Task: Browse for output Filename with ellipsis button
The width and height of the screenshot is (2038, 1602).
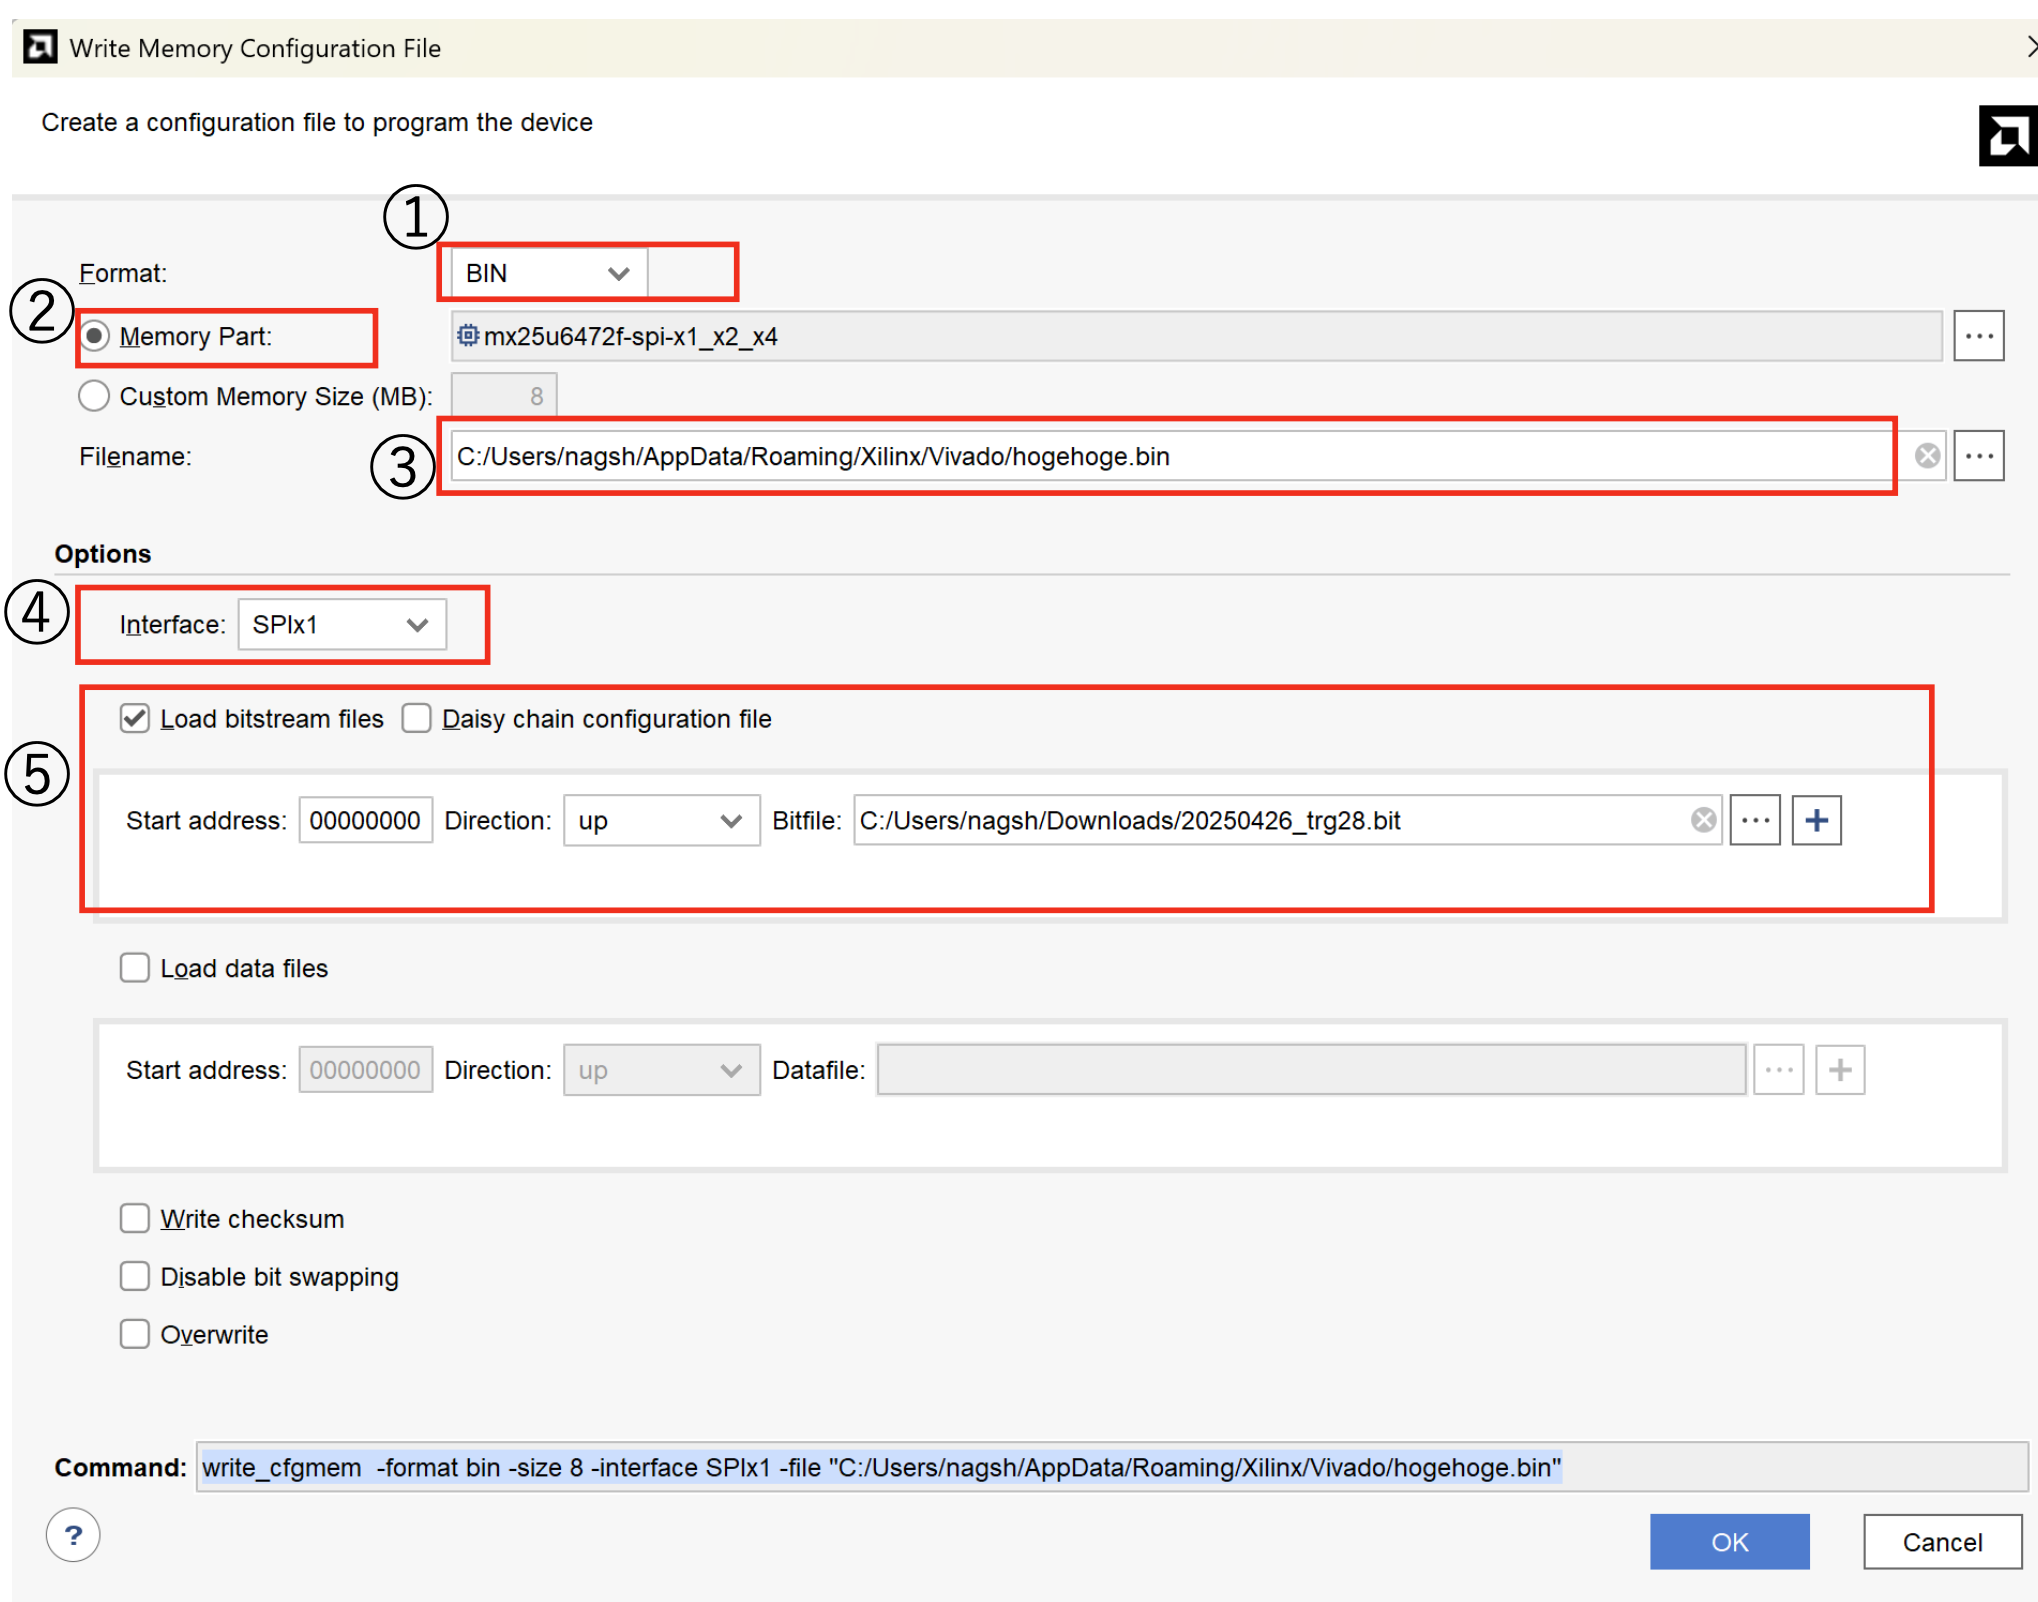Action: pyautogui.click(x=1978, y=456)
